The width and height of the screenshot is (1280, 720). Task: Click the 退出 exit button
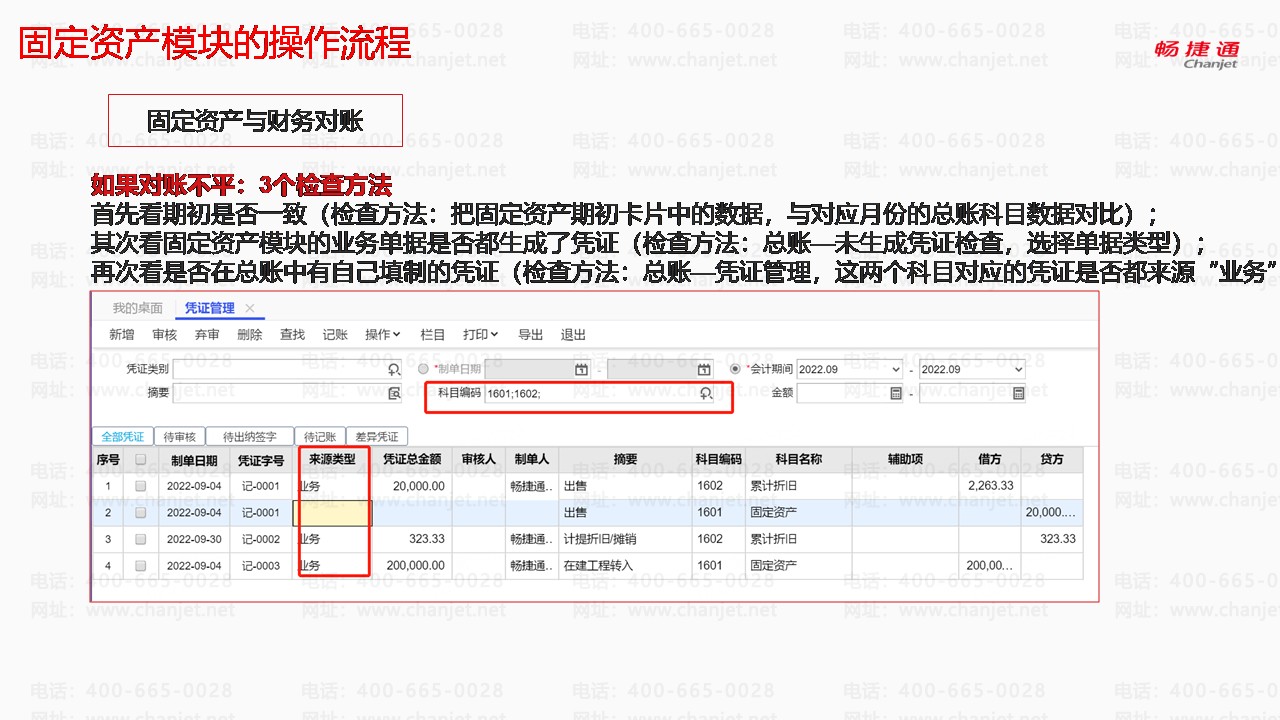click(x=573, y=334)
